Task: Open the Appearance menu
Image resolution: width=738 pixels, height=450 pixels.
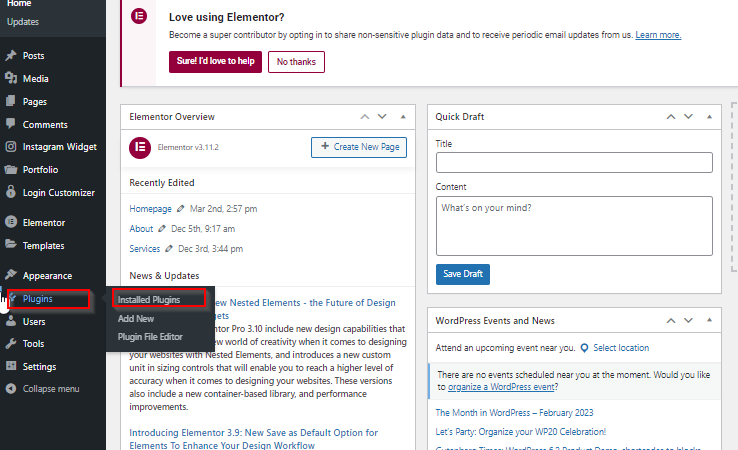Action: point(47,275)
